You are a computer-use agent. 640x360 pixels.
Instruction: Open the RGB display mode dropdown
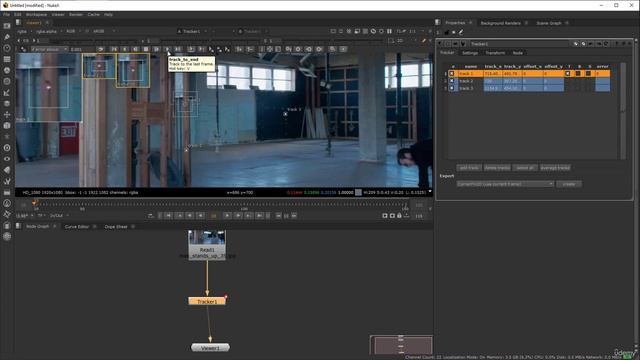pos(73,31)
